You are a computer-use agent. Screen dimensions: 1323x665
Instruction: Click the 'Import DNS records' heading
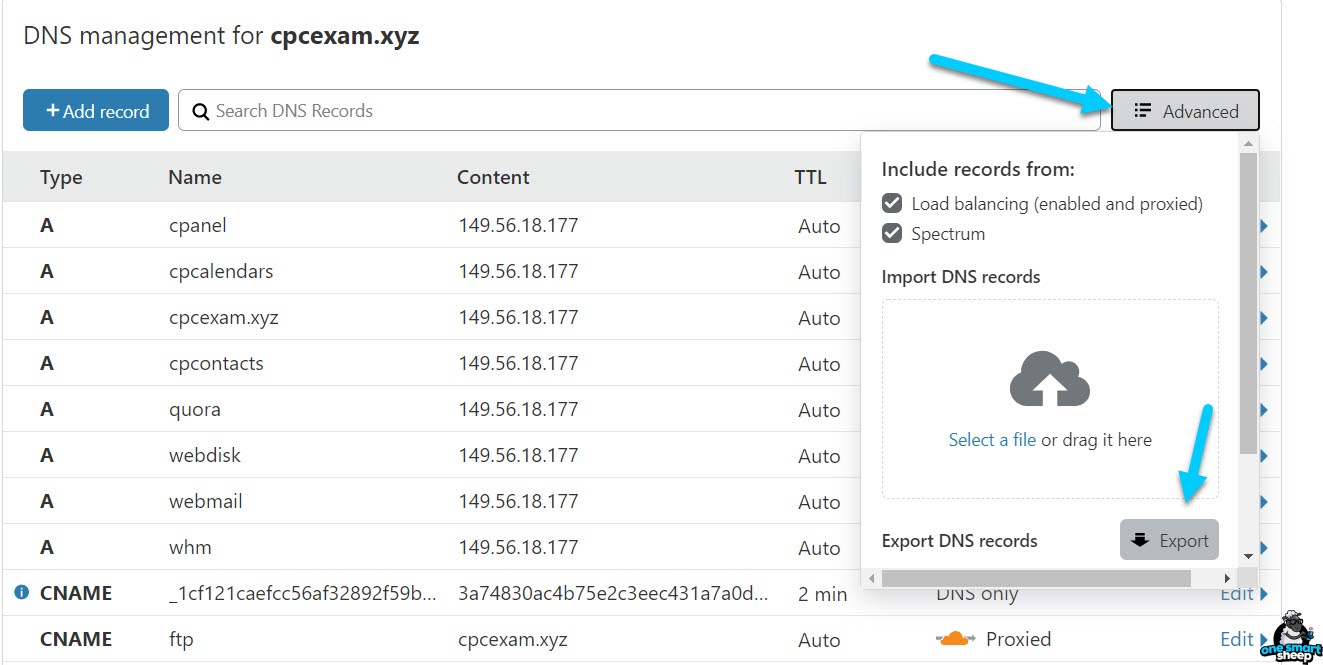tap(961, 277)
